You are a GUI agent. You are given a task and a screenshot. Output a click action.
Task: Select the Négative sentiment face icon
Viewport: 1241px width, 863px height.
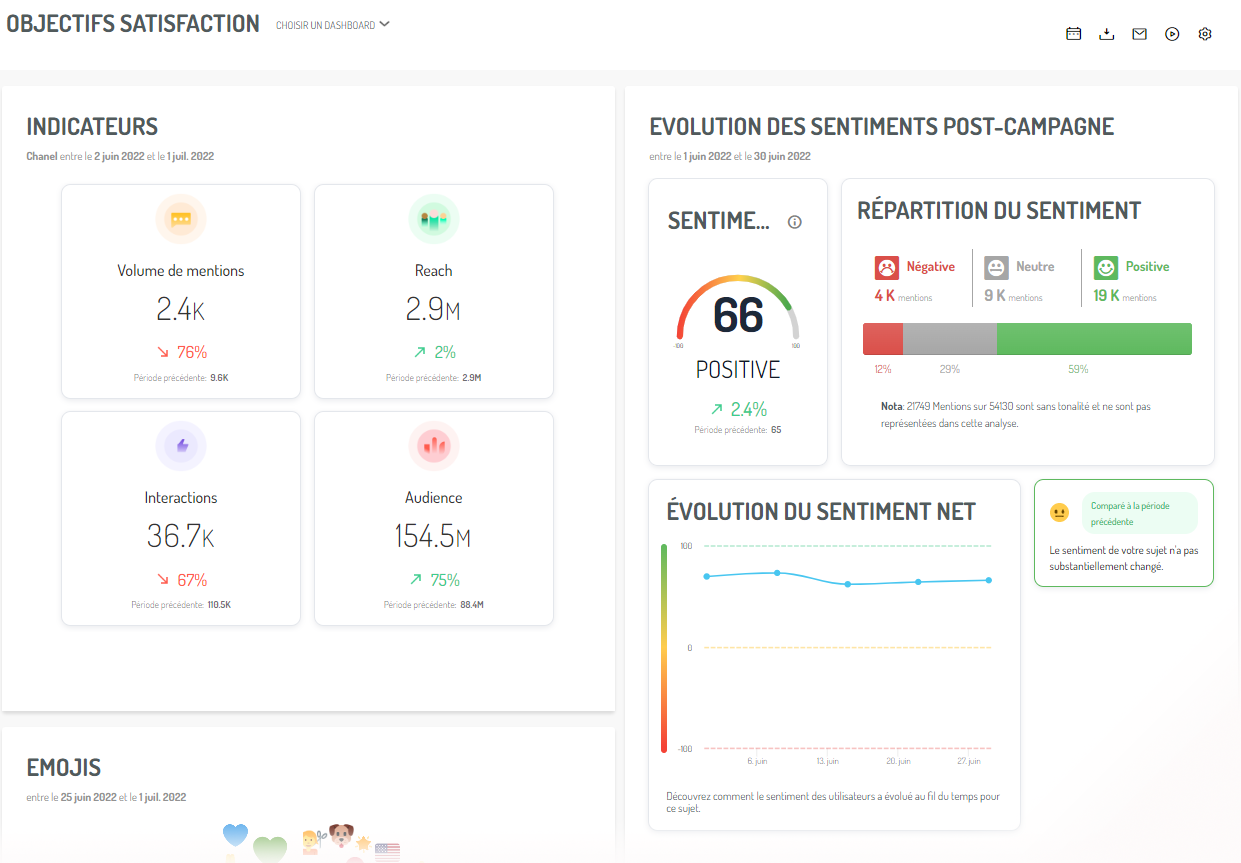[x=887, y=267]
